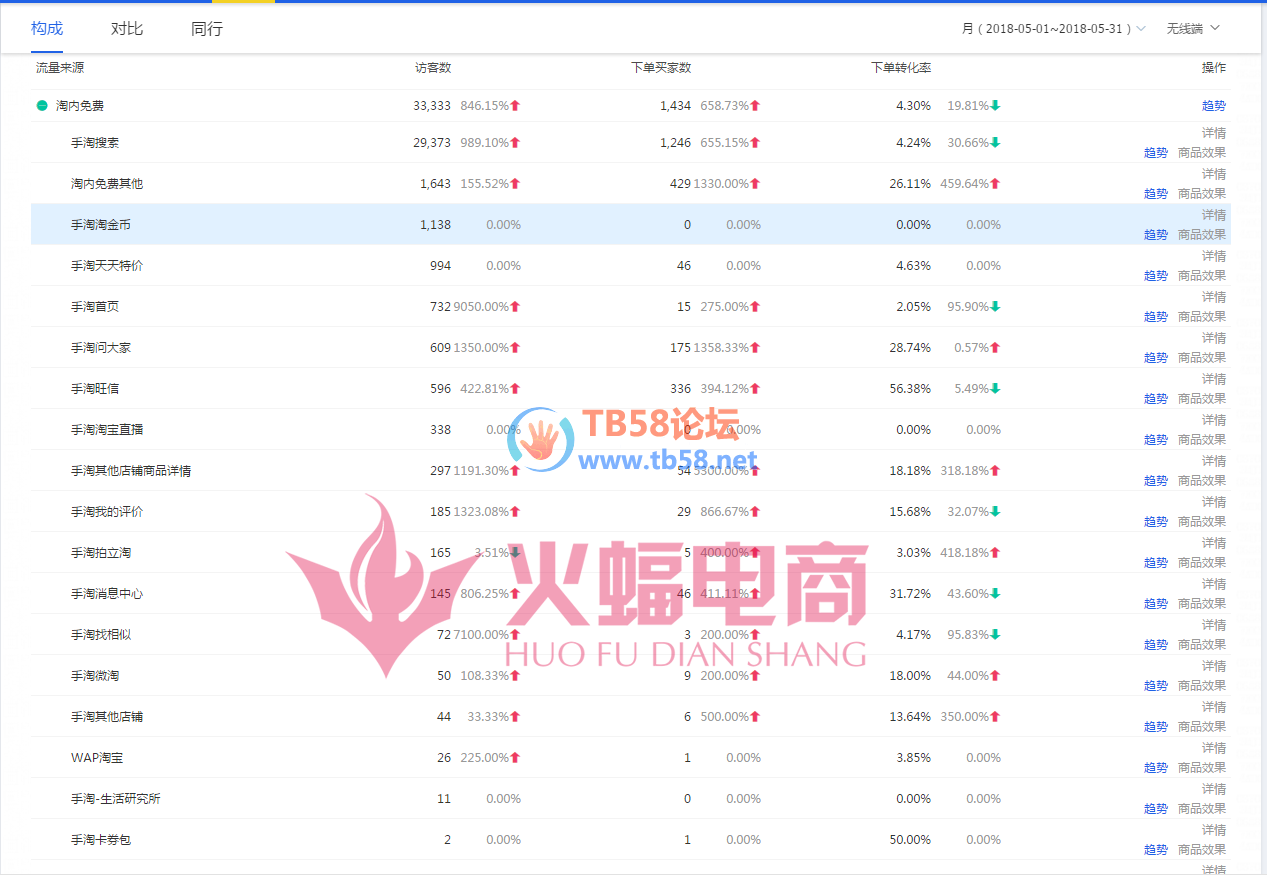Switch to the 对比 tab
Image resolution: width=1267 pixels, height=879 pixels.
[x=127, y=28]
